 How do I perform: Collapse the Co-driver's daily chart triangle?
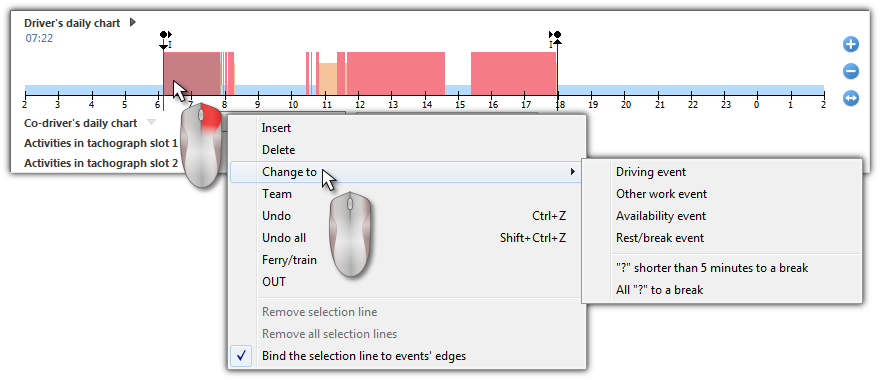pyautogui.click(x=150, y=122)
